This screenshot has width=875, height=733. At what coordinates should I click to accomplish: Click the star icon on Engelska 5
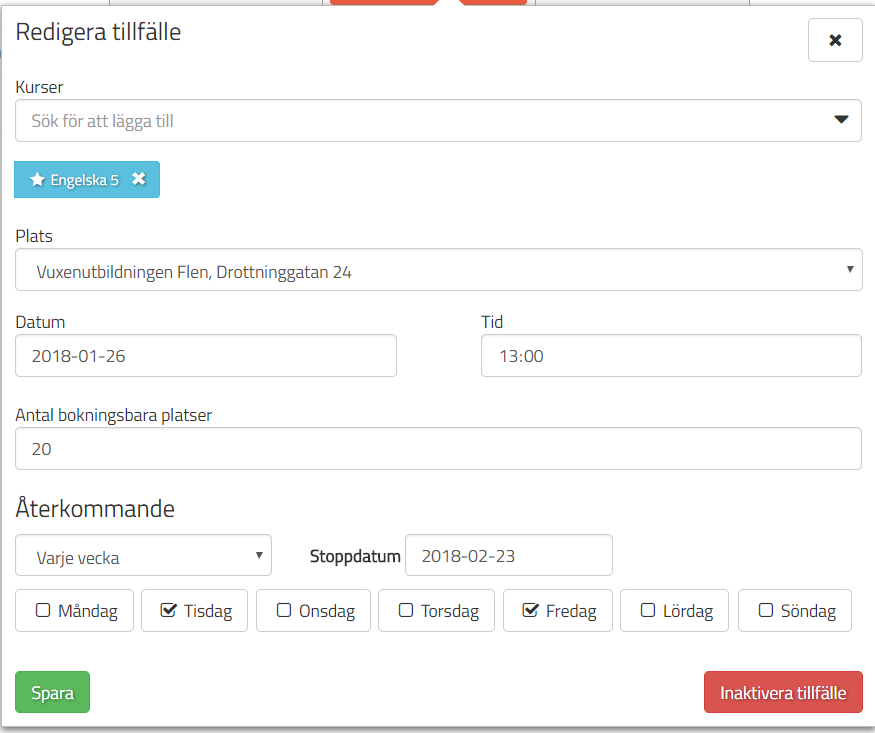[37, 180]
